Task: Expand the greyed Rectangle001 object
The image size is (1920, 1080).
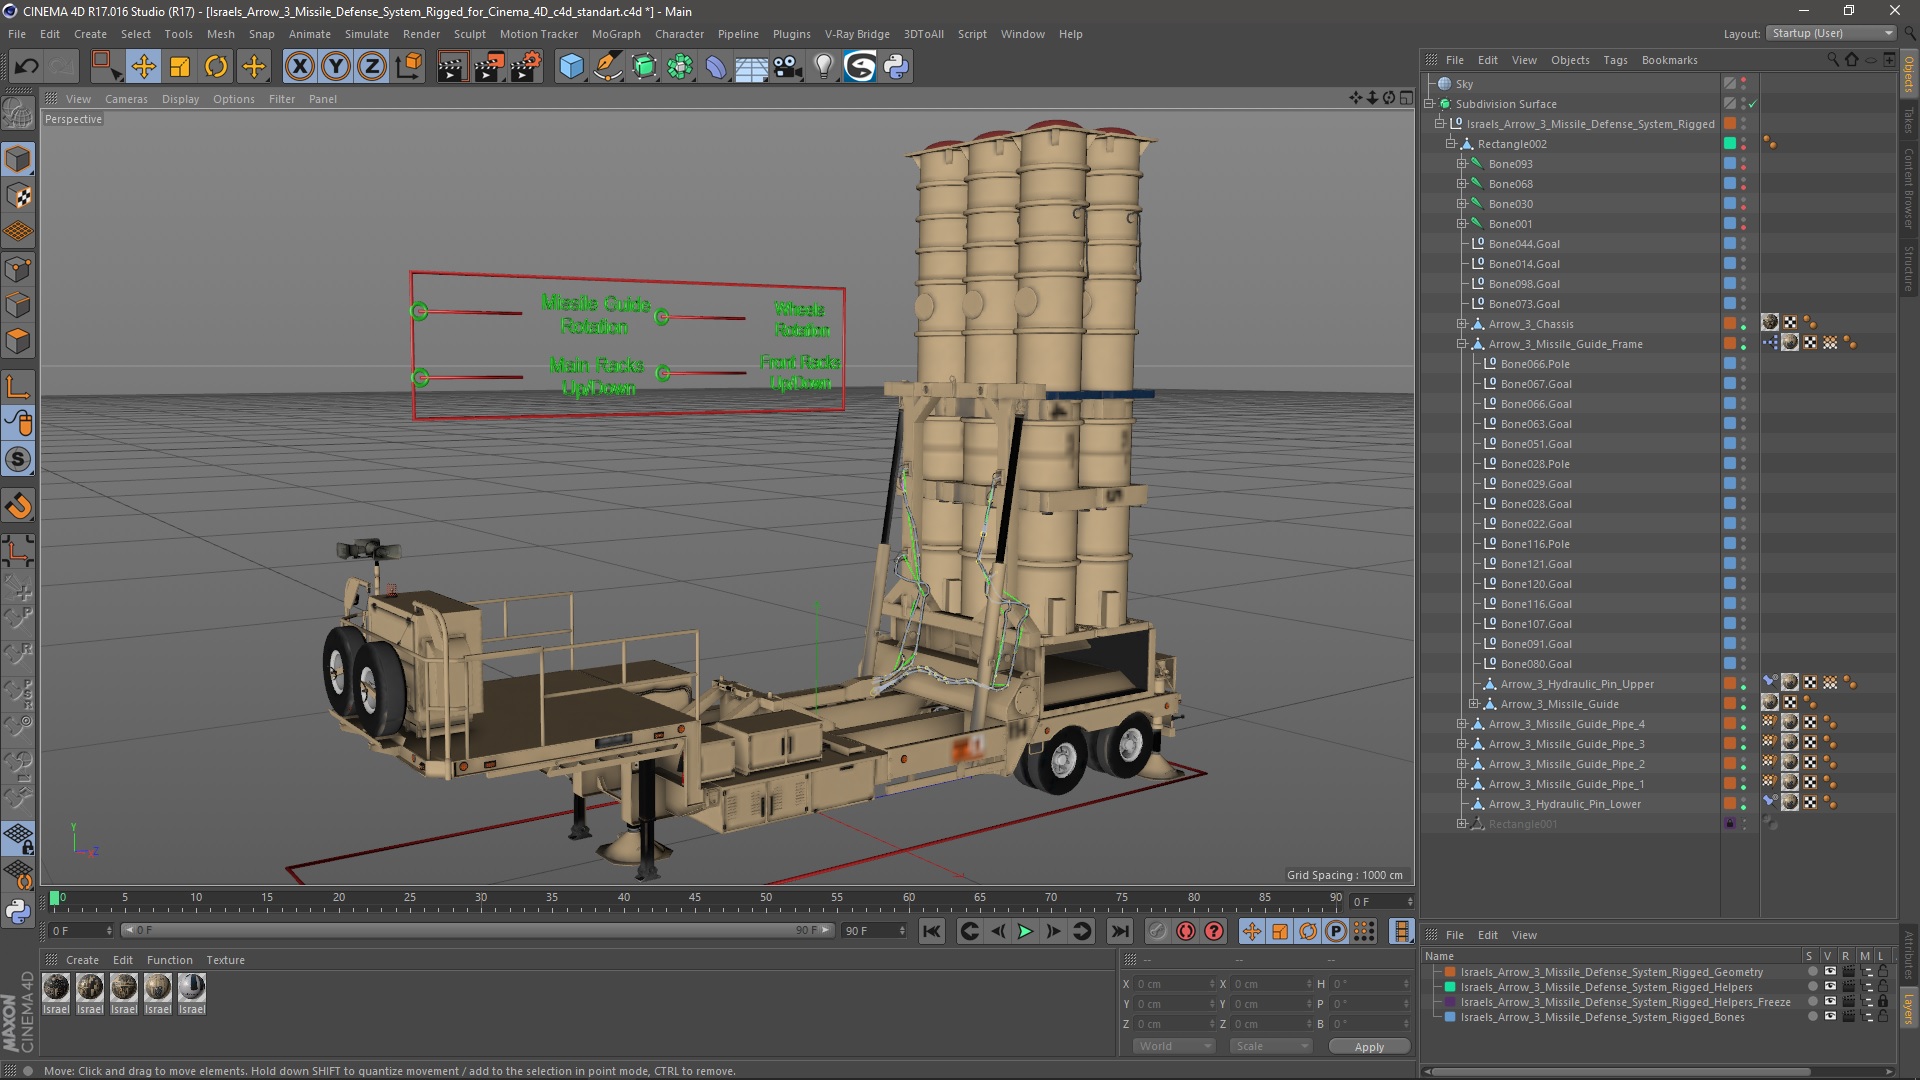Action: [1462, 824]
